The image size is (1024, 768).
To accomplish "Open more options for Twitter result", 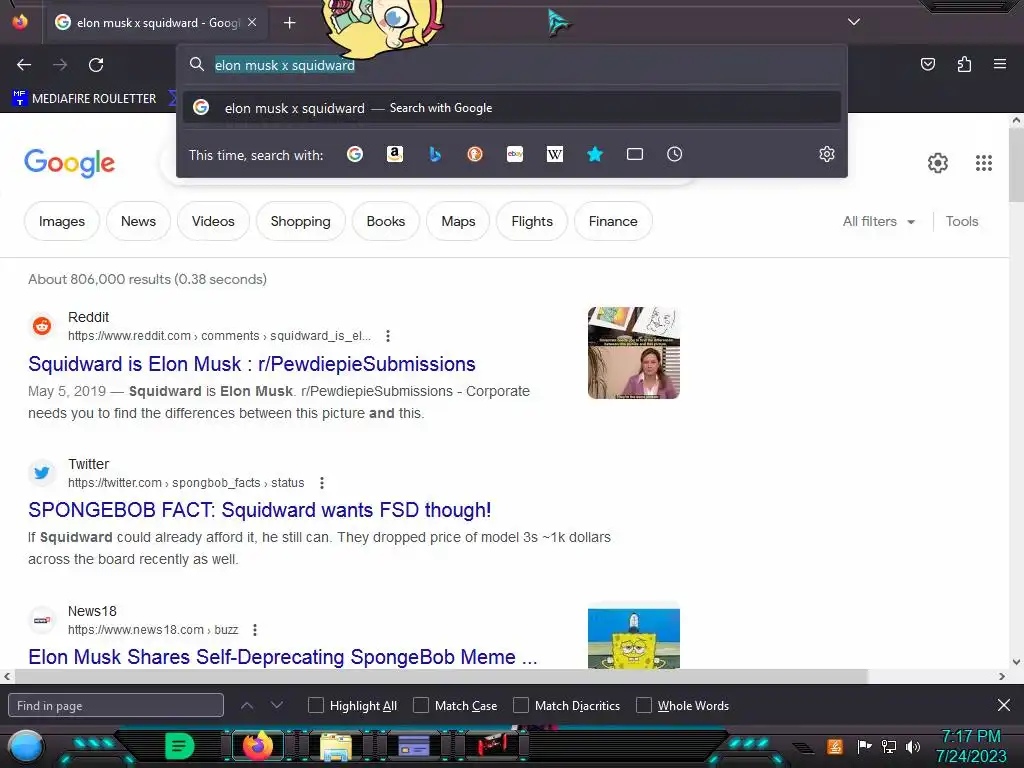I will (322, 483).
